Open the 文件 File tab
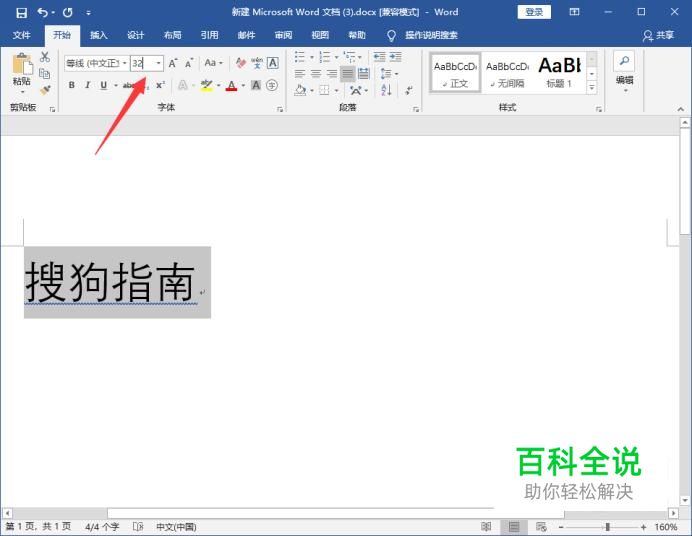This screenshot has width=692, height=536. pyautogui.click(x=22, y=35)
